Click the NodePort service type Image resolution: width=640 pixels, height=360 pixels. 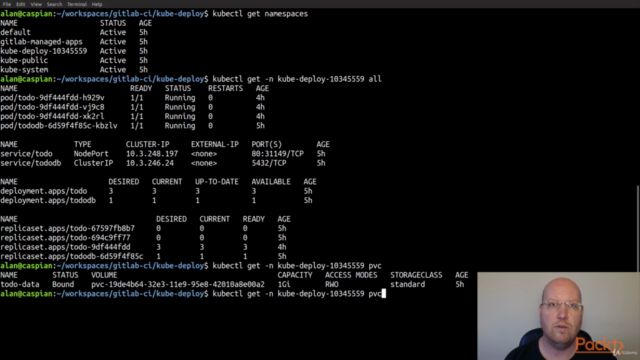[x=91, y=154]
